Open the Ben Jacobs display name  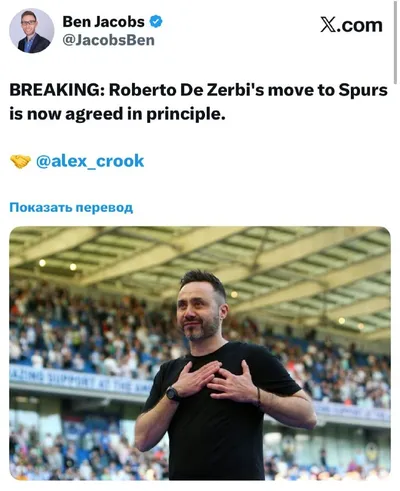click(103, 22)
